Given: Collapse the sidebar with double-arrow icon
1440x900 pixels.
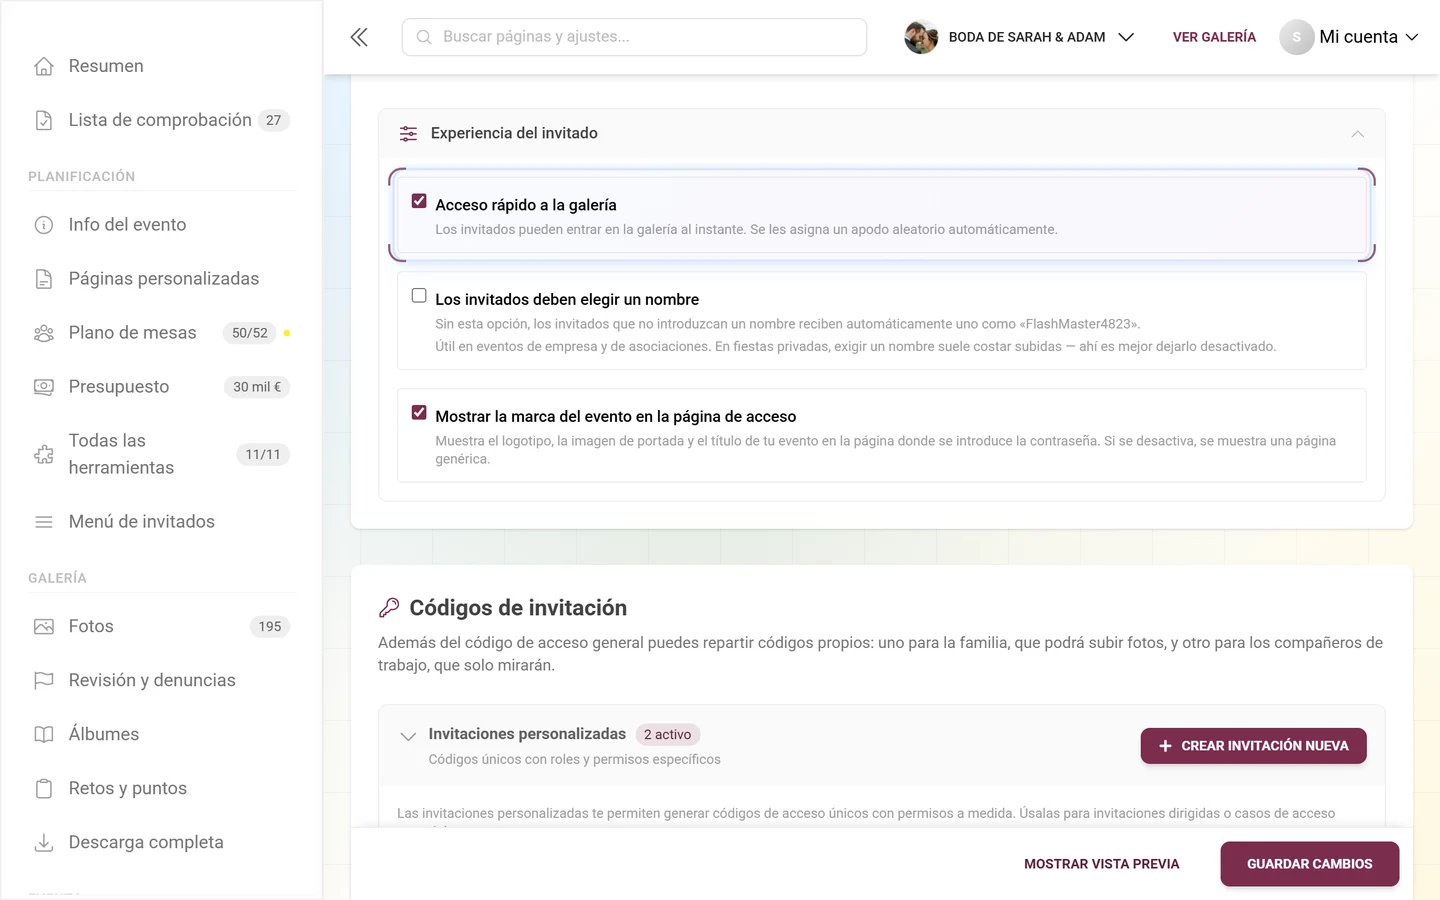Looking at the screenshot, I should point(359,37).
